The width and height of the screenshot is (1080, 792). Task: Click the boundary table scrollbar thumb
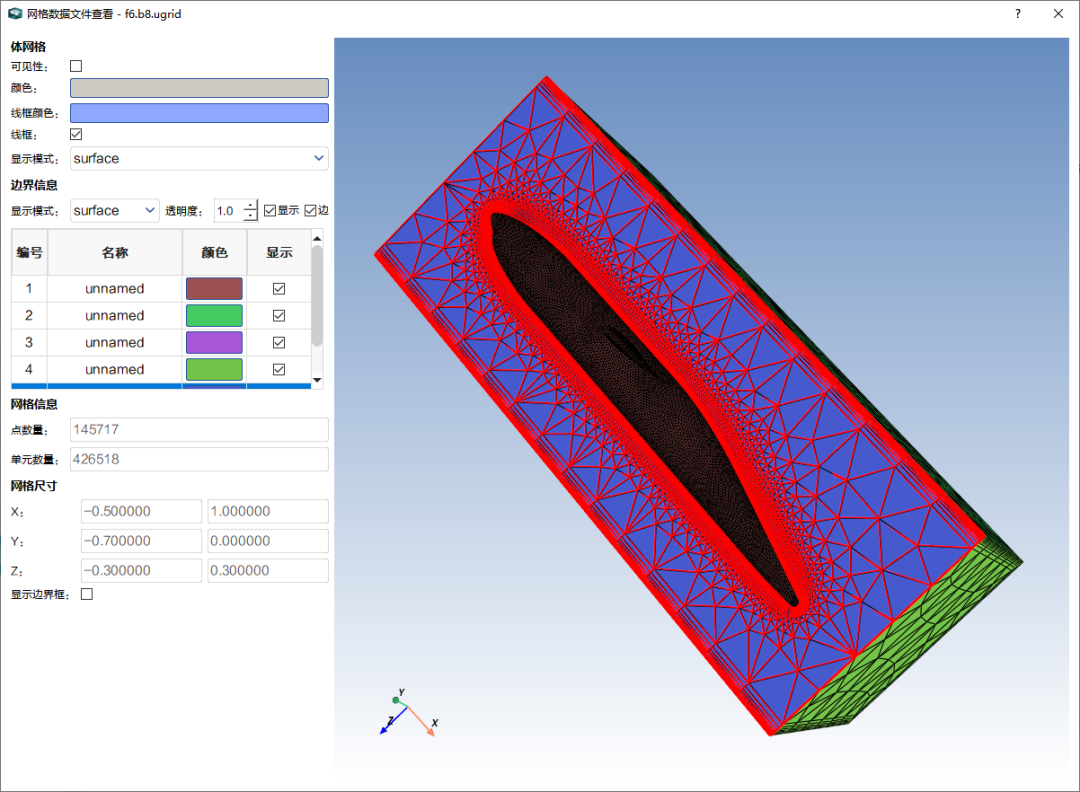317,295
